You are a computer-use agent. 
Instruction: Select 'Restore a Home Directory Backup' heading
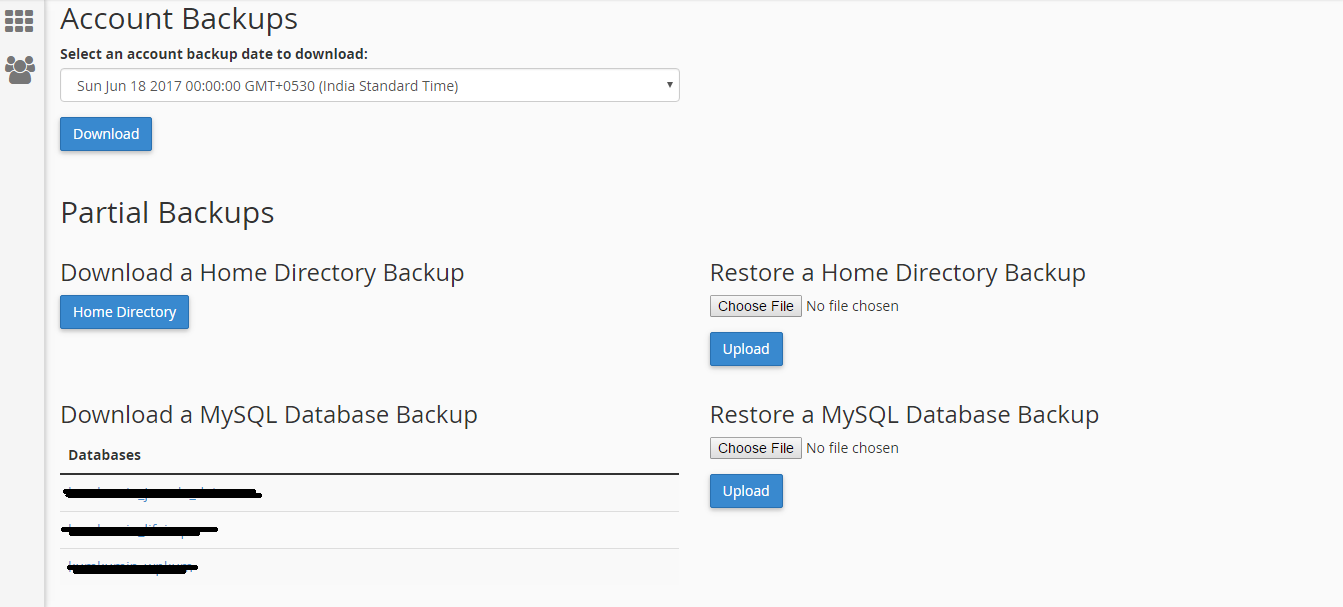[x=898, y=272]
